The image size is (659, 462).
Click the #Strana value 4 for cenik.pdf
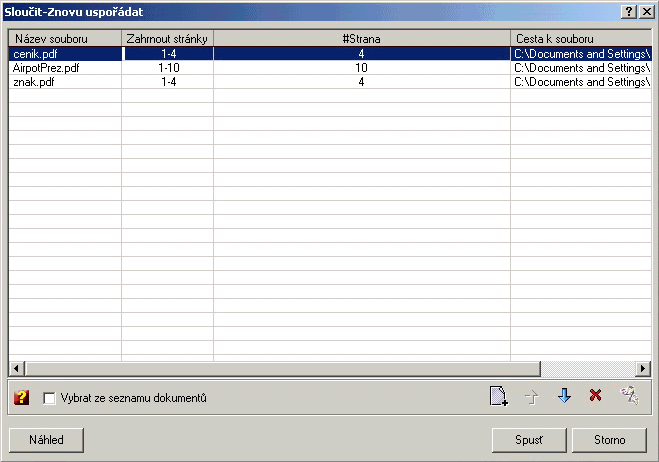(x=362, y=54)
